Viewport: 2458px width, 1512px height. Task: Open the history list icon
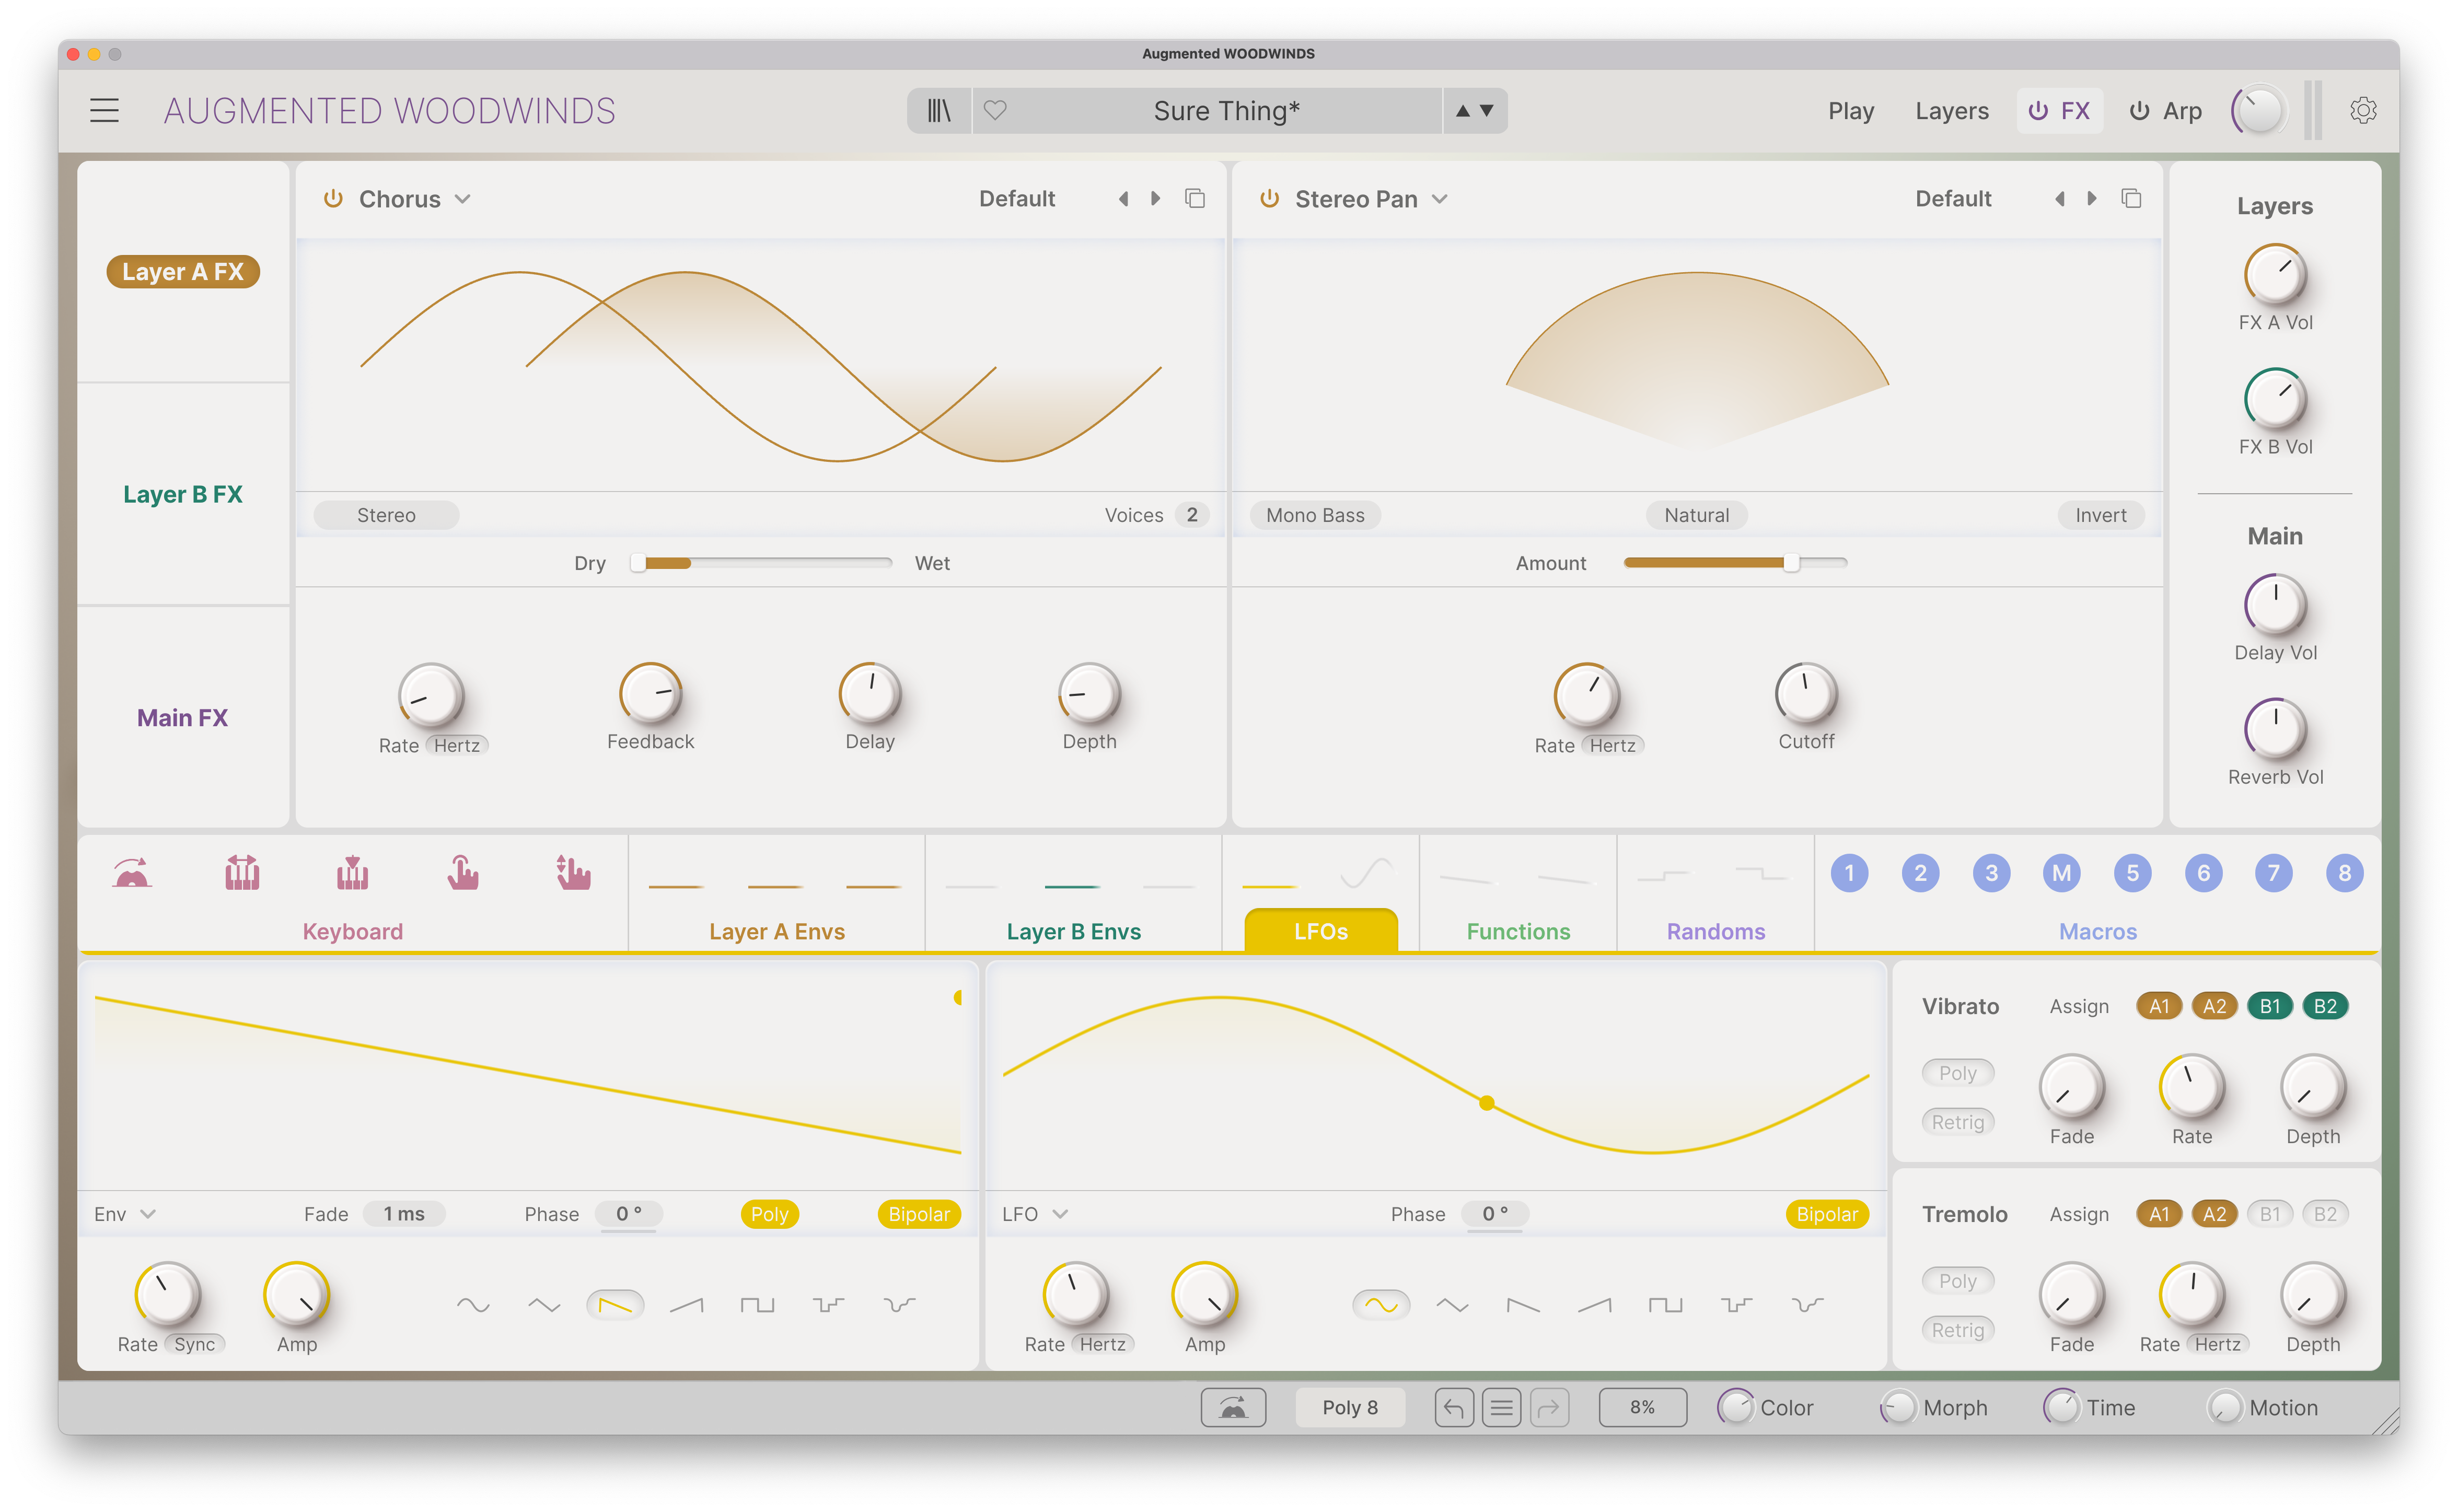coord(1501,1407)
